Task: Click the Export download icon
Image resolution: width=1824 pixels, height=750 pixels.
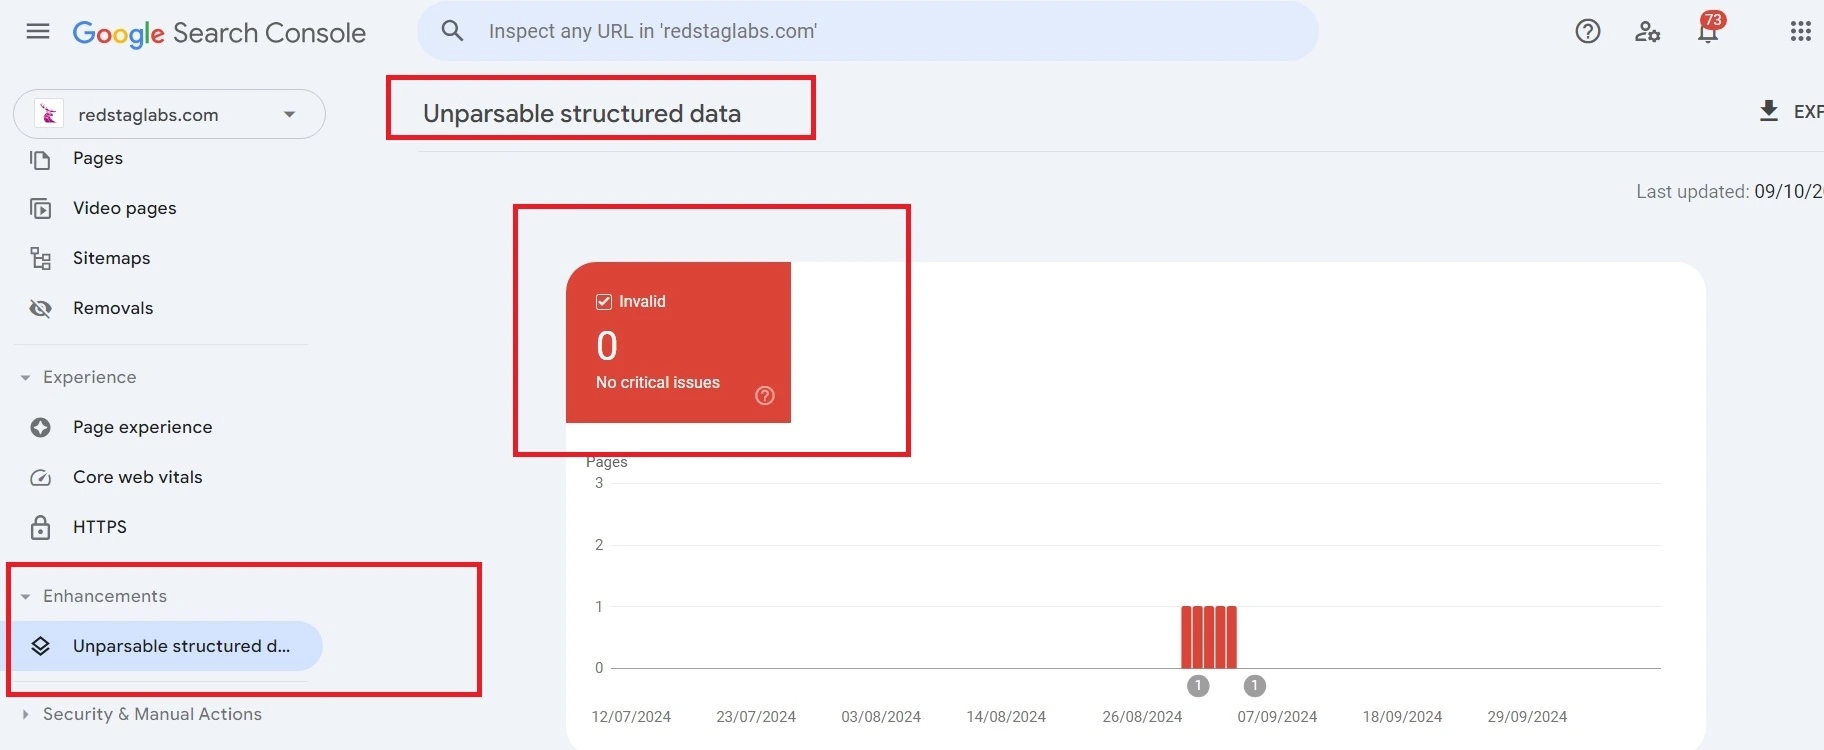Action: pos(1769,111)
